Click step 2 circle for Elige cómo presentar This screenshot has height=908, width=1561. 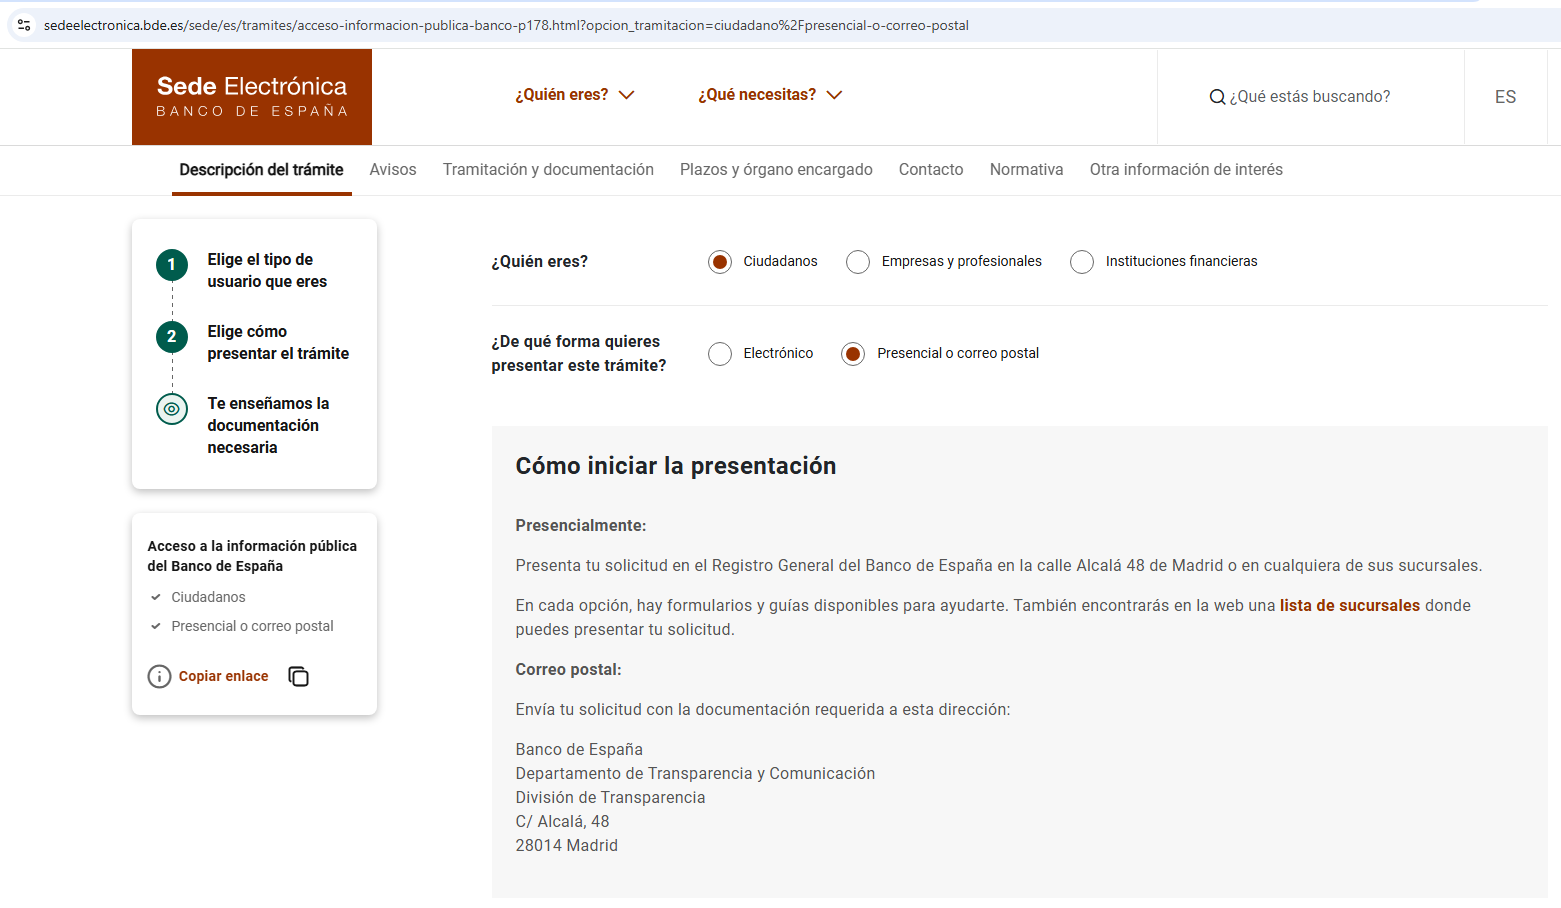click(x=171, y=337)
